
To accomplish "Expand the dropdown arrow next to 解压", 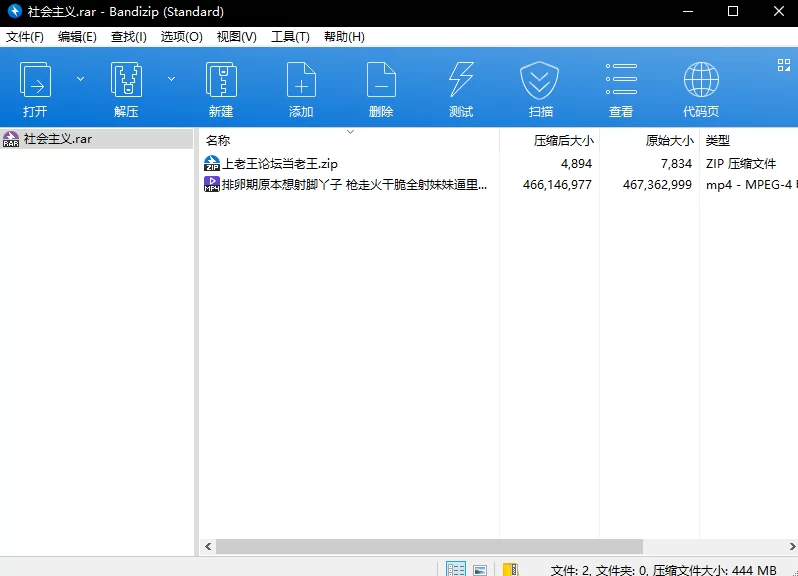I will 171,78.
